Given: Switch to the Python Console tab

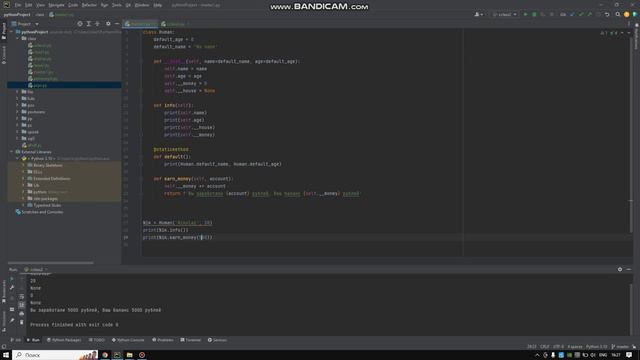Looking at the screenshot, I should (x=128, y=340).
